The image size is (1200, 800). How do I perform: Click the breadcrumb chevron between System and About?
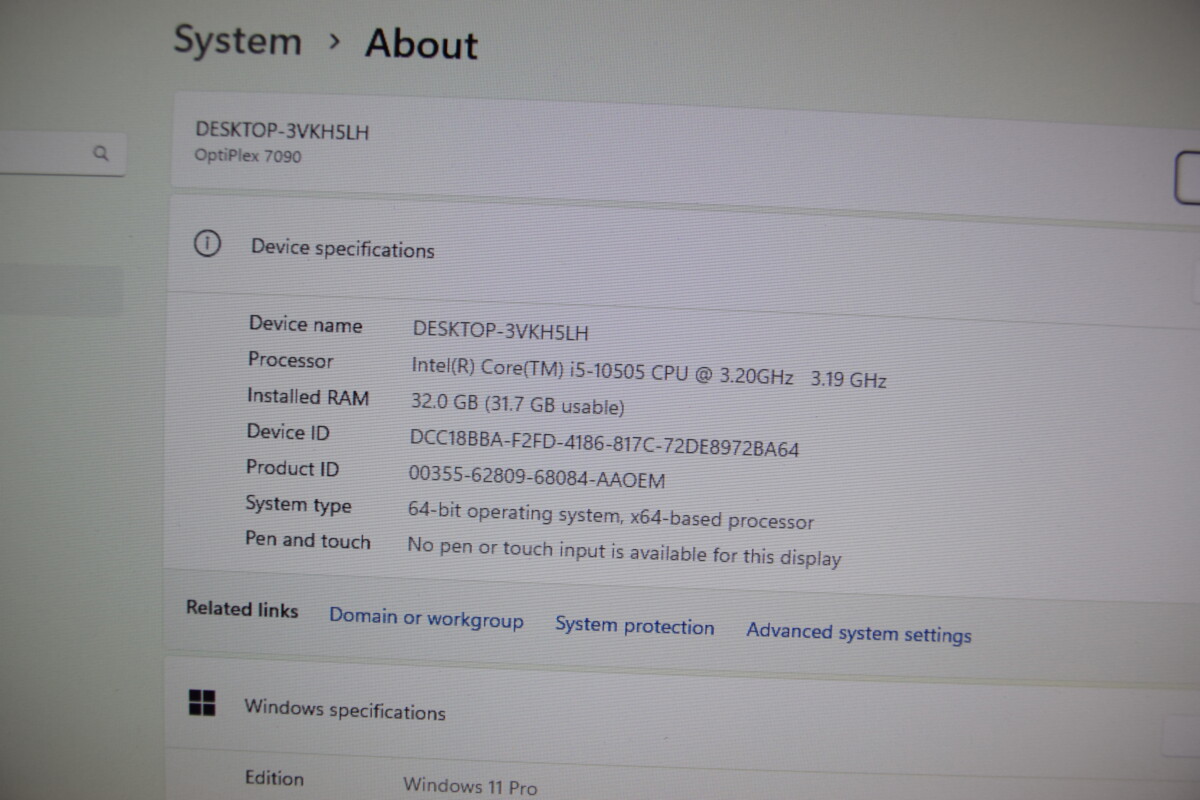(x=334, y=42)
